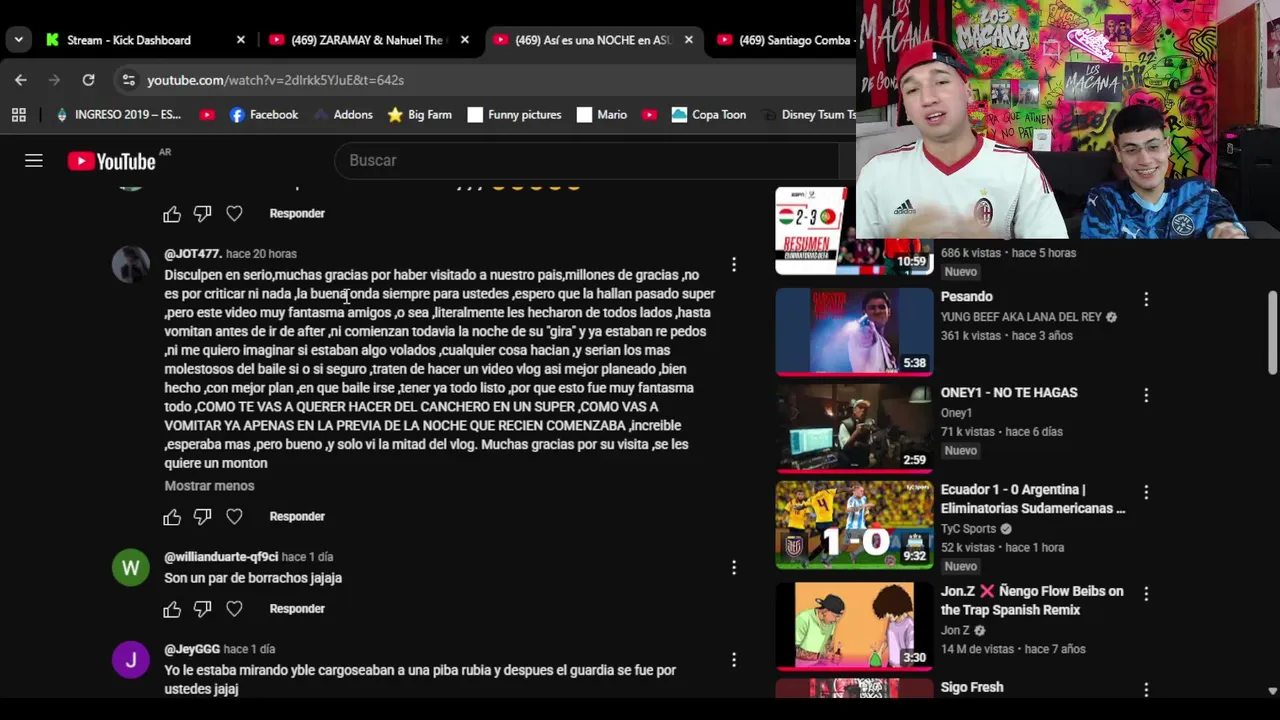The height and width of the screenshot is (720, 1280).
Task: Go to YouTube home via logo
Action: click(x=111, y=161)
